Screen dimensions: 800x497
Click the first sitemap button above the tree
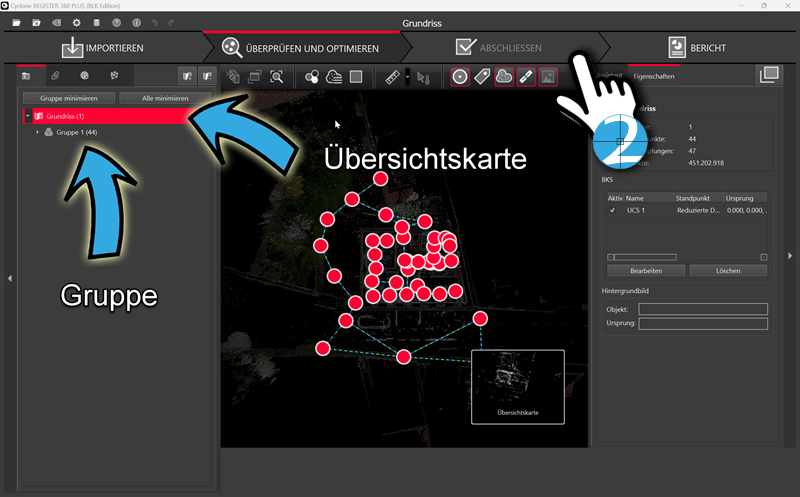[x=187, y=76]
